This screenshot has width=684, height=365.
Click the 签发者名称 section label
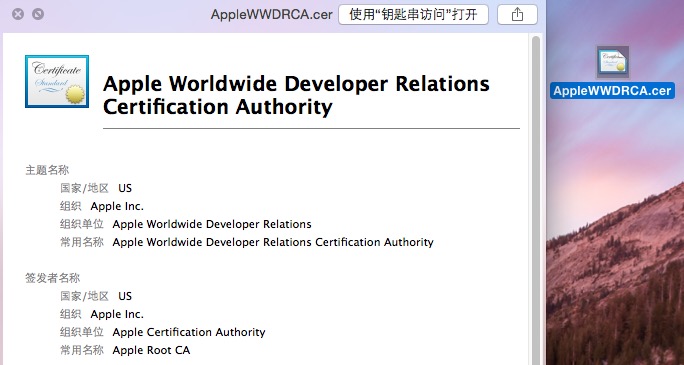click(53, 278)
